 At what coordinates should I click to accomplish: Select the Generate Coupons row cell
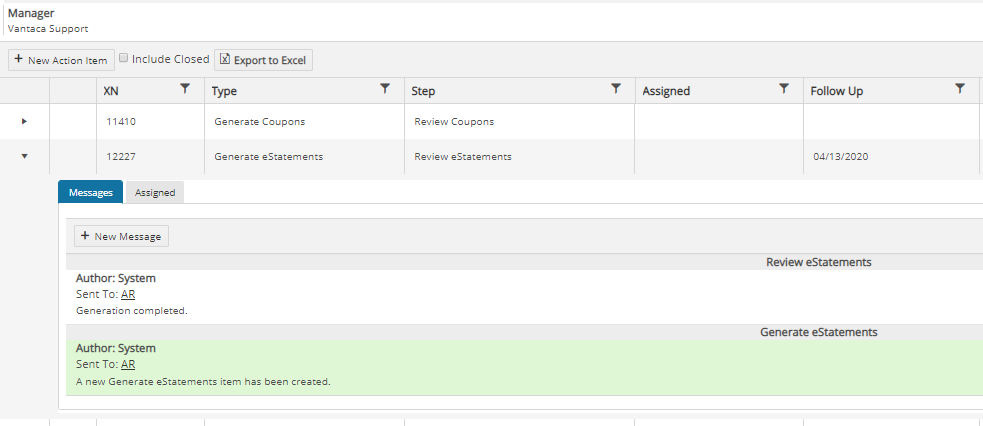click(x=260, y=122)
